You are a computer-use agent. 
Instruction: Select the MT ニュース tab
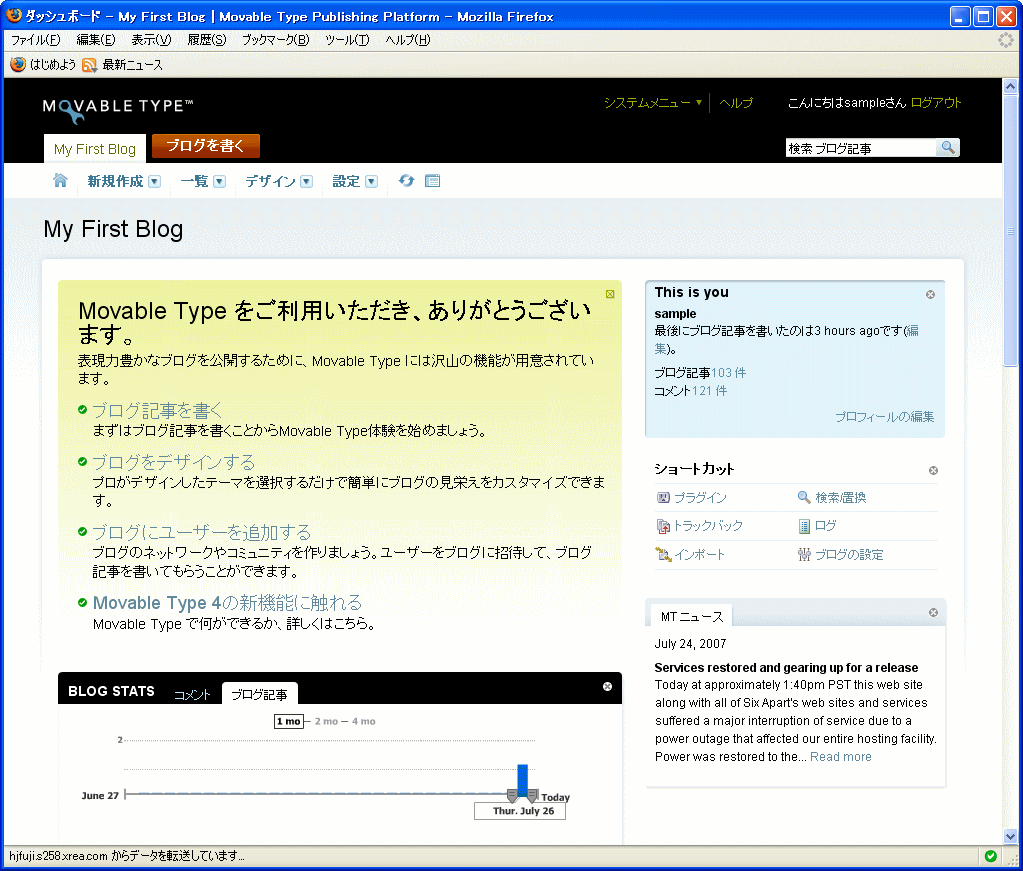692,617
